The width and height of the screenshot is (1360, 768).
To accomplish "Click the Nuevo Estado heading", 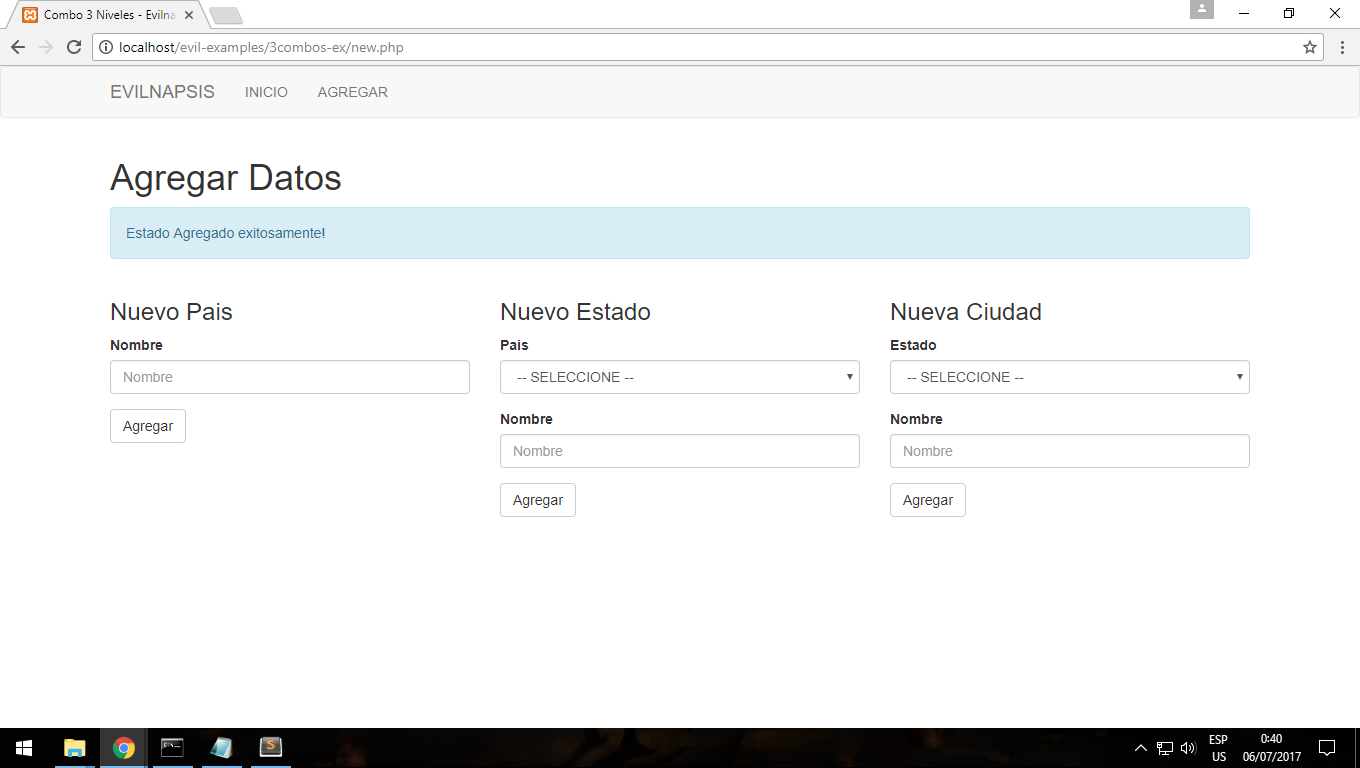I will 575,312.
